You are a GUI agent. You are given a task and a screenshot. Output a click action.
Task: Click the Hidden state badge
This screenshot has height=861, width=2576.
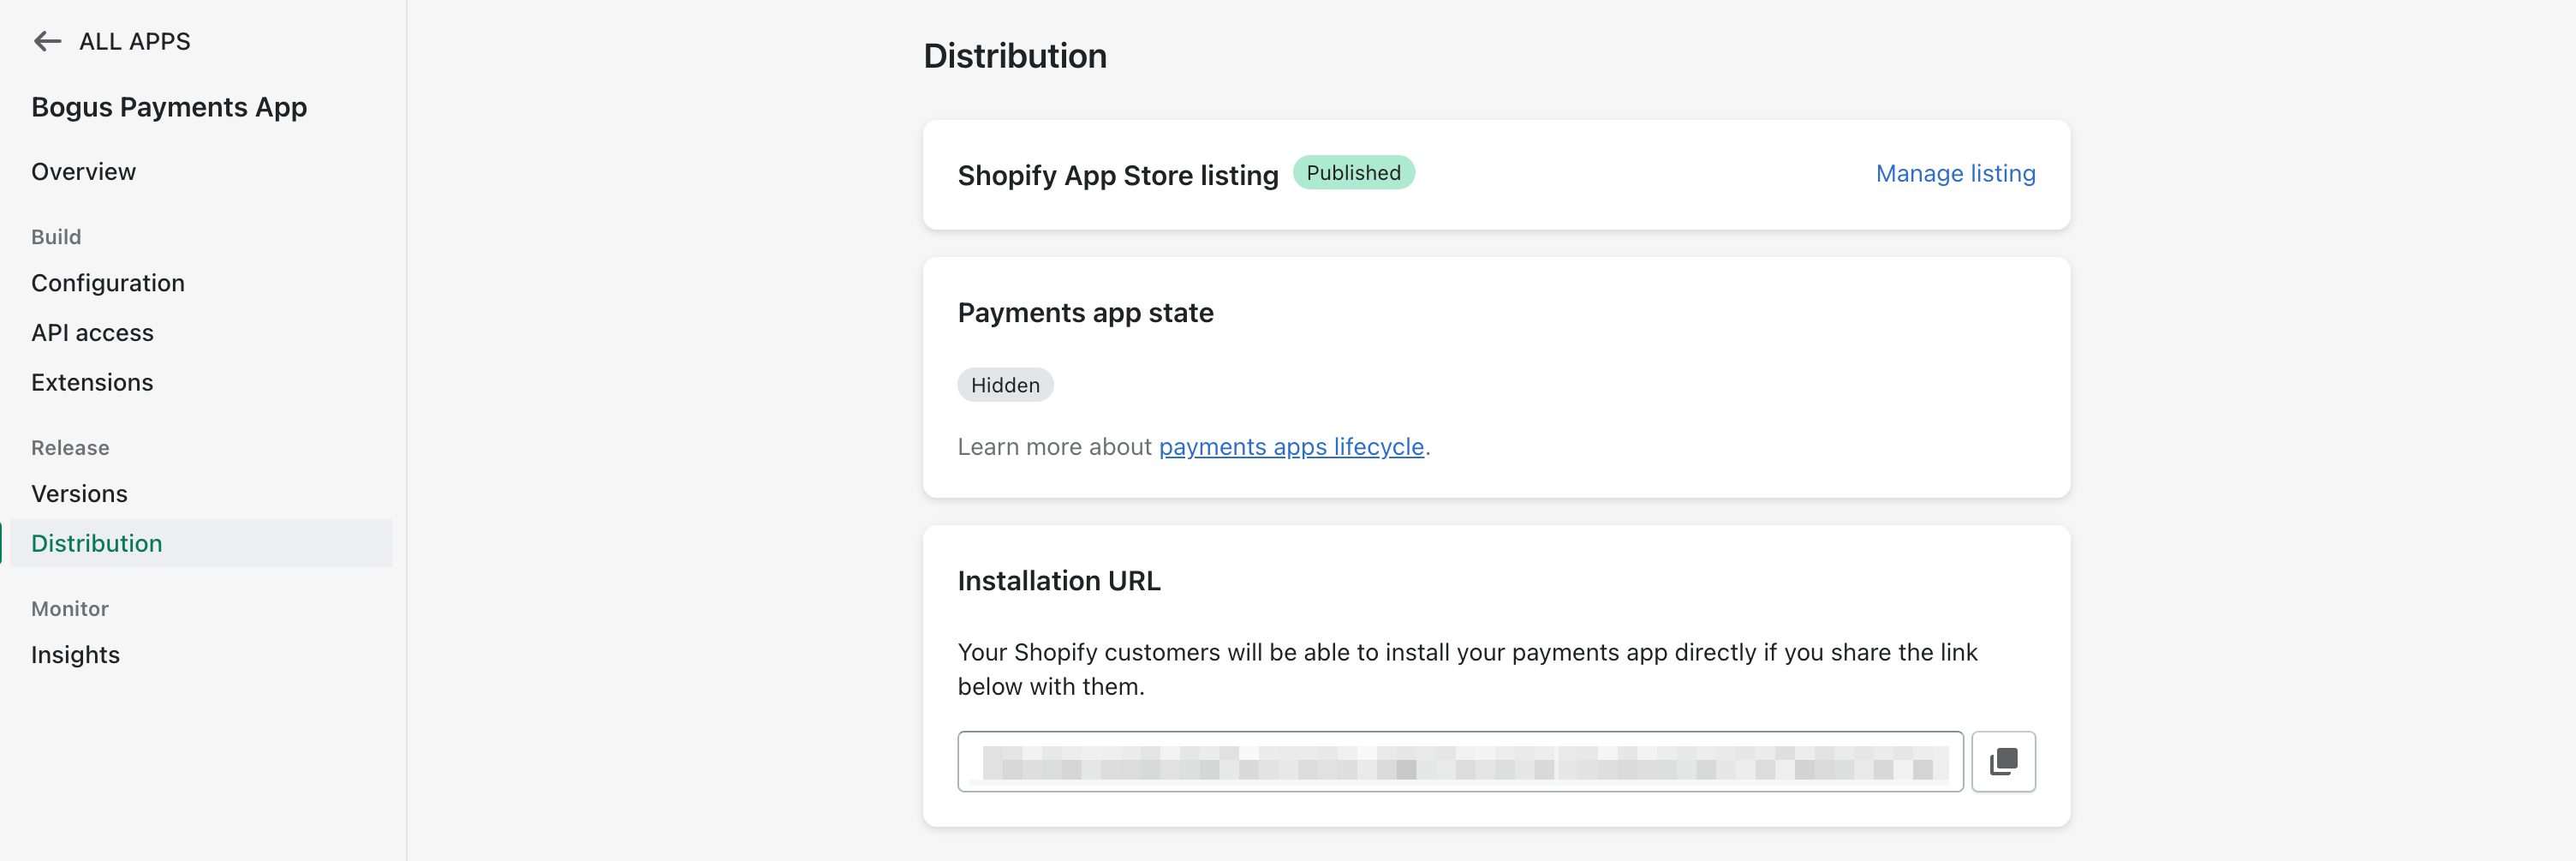tap(1004, 385)
